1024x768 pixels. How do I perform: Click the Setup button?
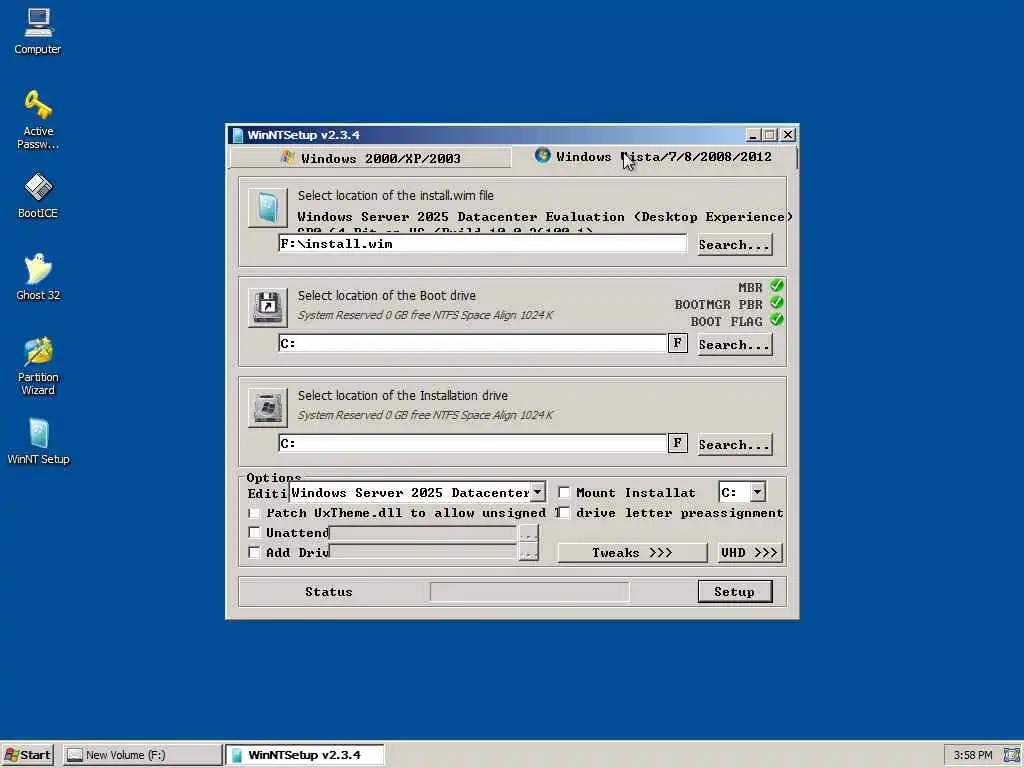pos(735,592)
